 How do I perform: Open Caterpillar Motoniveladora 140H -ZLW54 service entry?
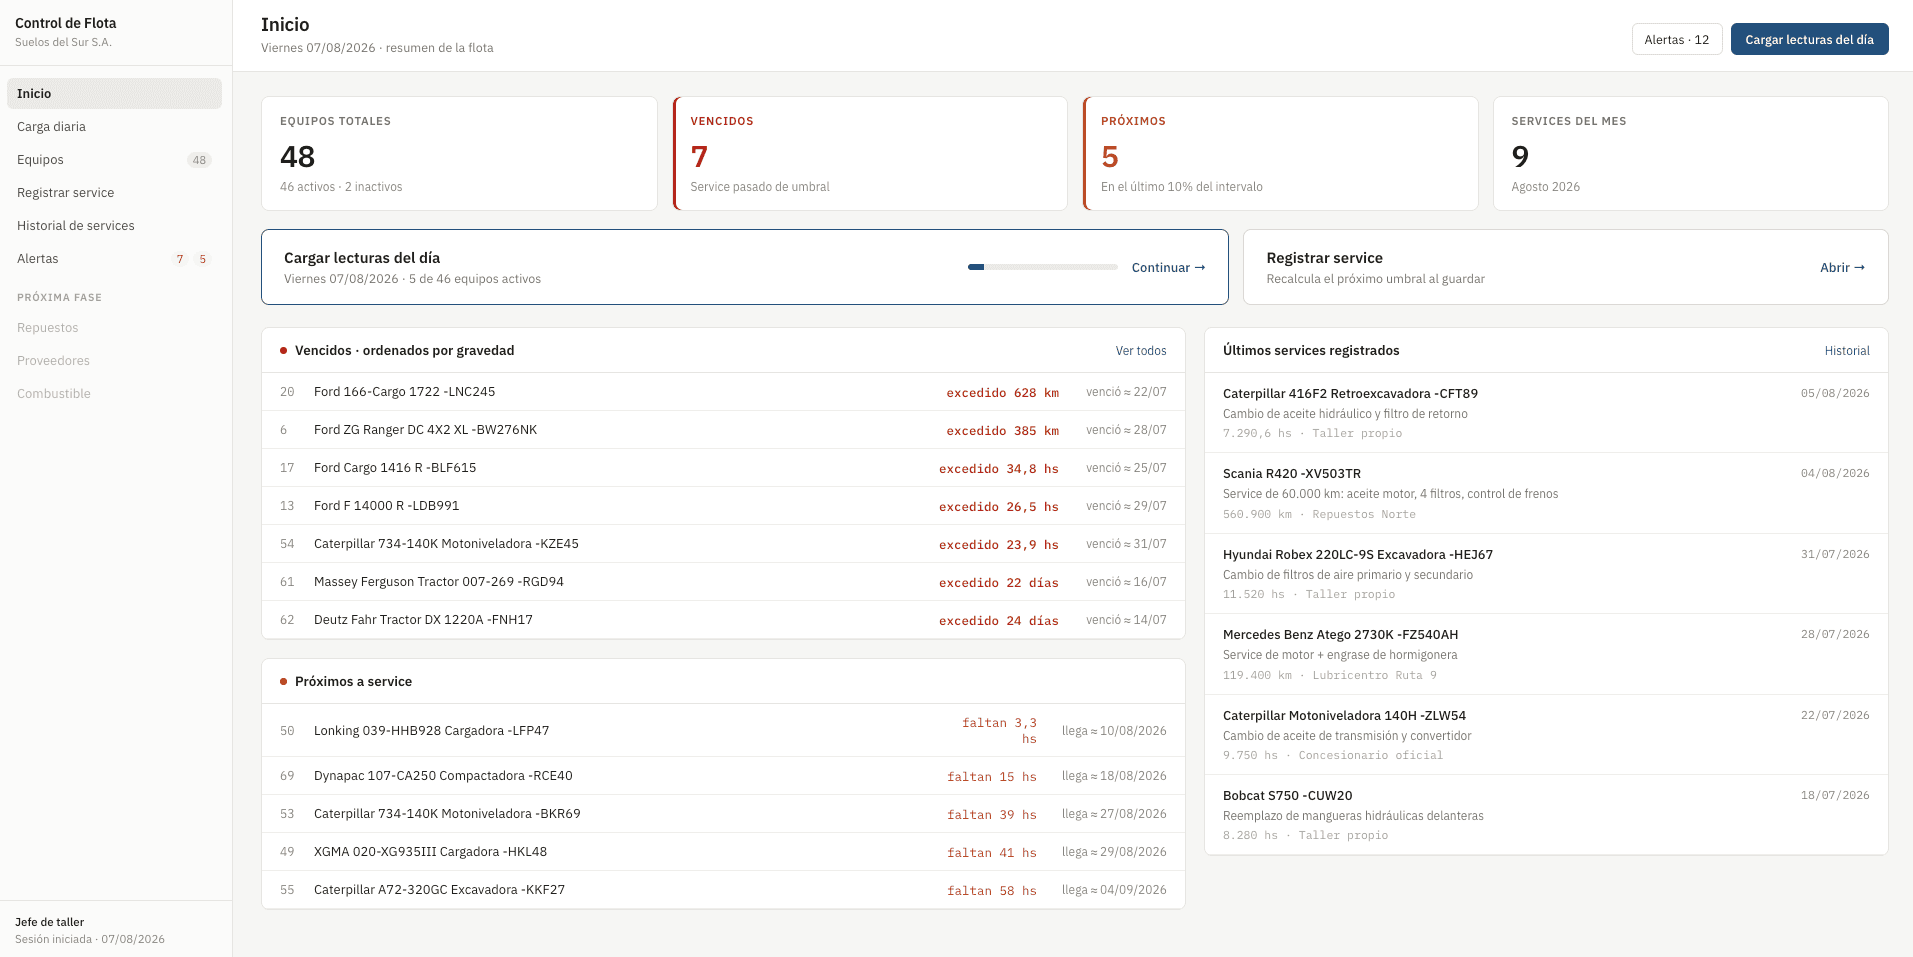coord(1546,735)
